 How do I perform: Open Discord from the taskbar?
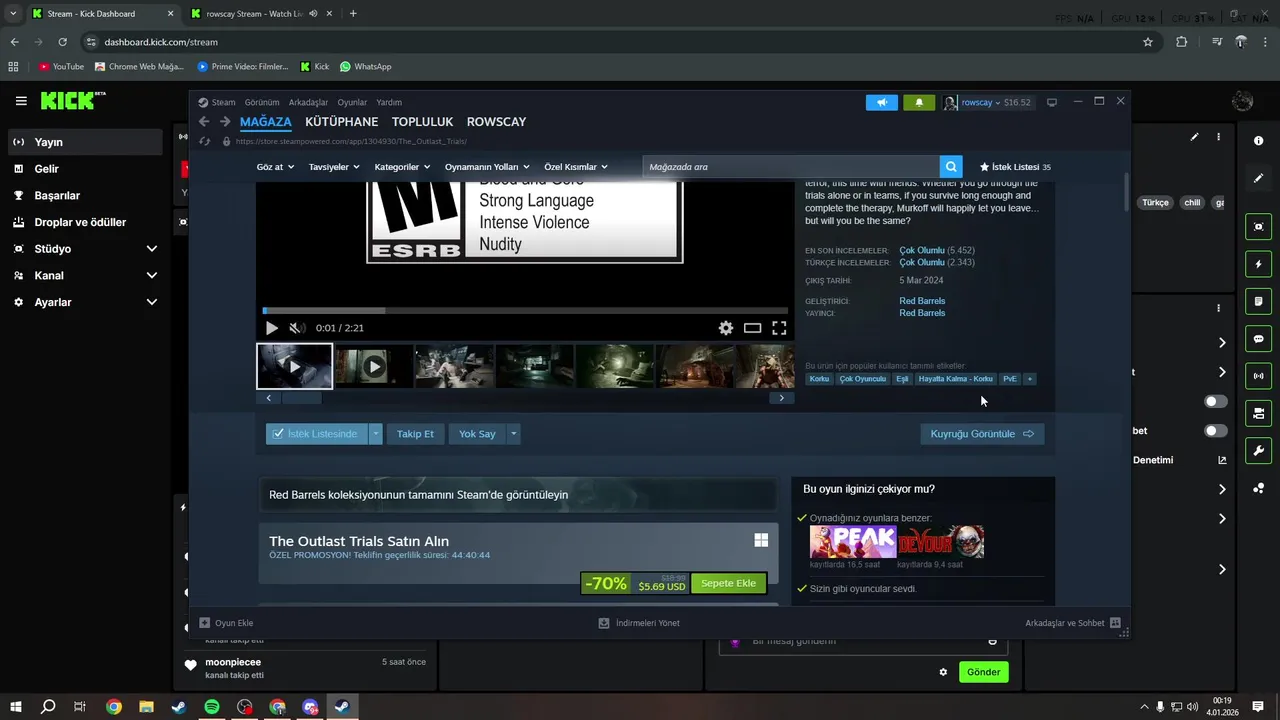310,707
